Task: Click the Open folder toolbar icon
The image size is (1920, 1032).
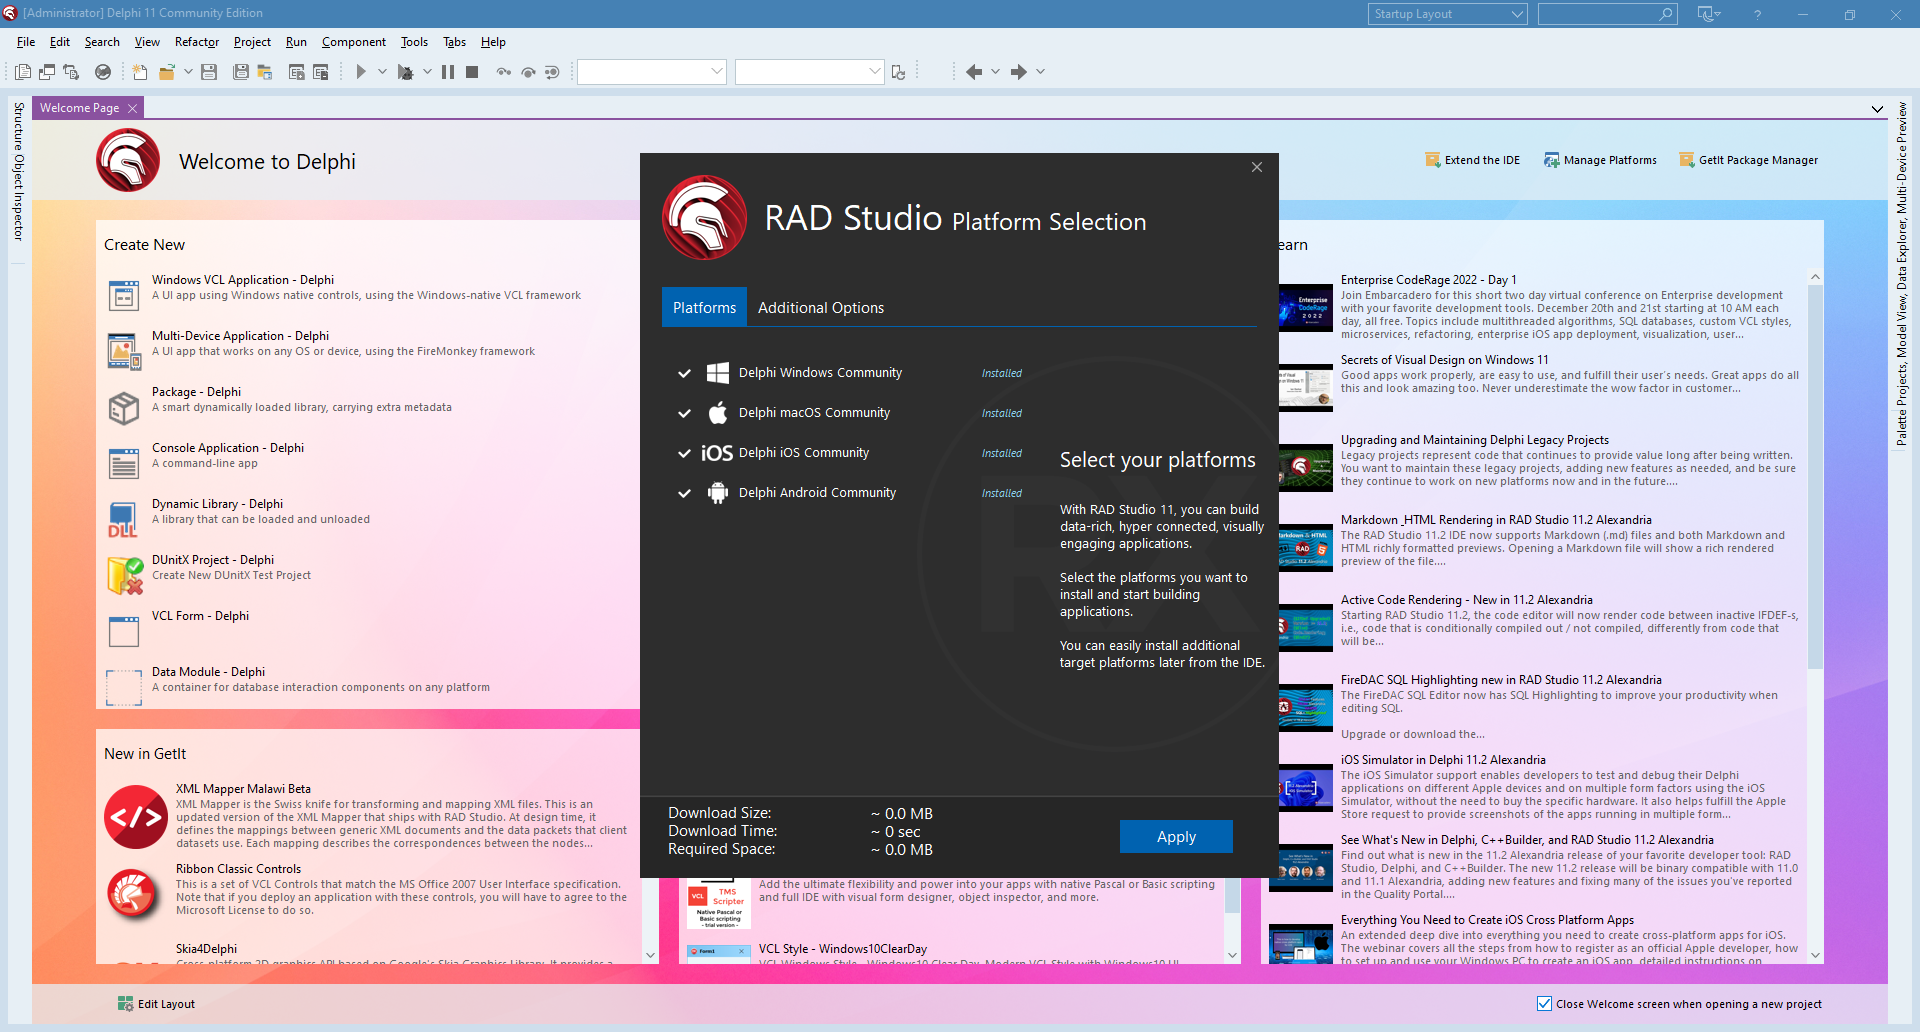Action: tap(167, 72)
